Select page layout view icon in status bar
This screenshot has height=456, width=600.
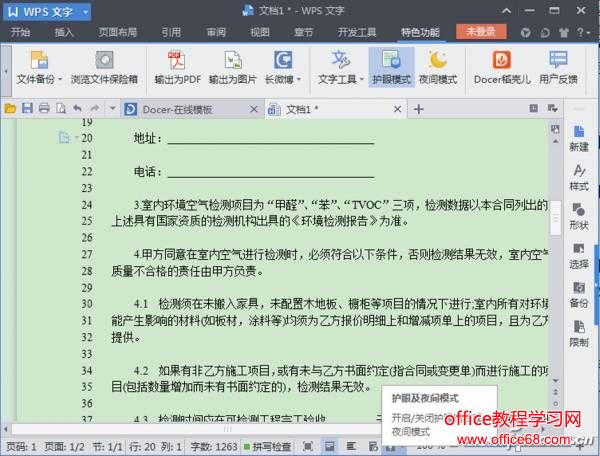point(329,446)
